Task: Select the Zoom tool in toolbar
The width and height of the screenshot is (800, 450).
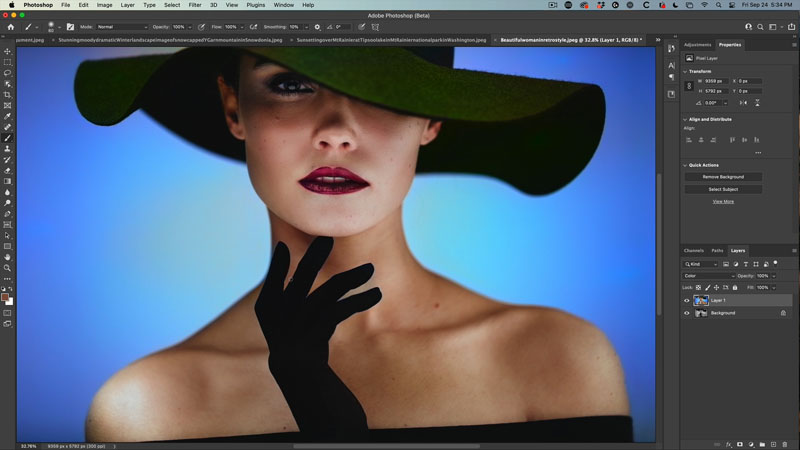Action: [x=8, y=268]
